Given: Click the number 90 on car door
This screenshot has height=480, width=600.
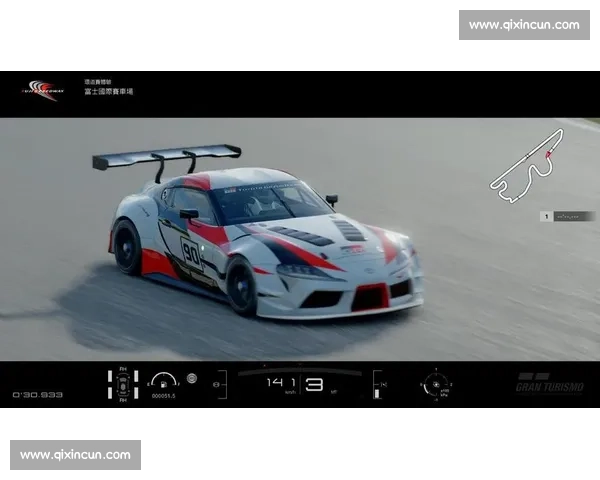Looking at the screenshot, I should 190,250.
